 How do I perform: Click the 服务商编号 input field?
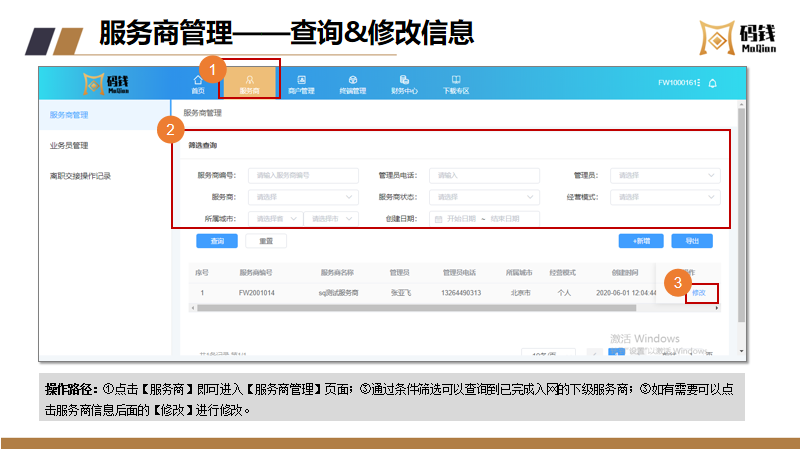pyautogui.click(x=302, y=175)
